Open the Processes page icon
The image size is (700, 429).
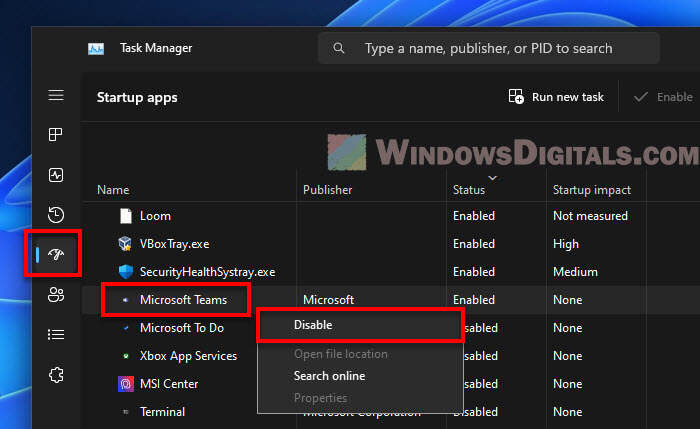pos(56,134)
